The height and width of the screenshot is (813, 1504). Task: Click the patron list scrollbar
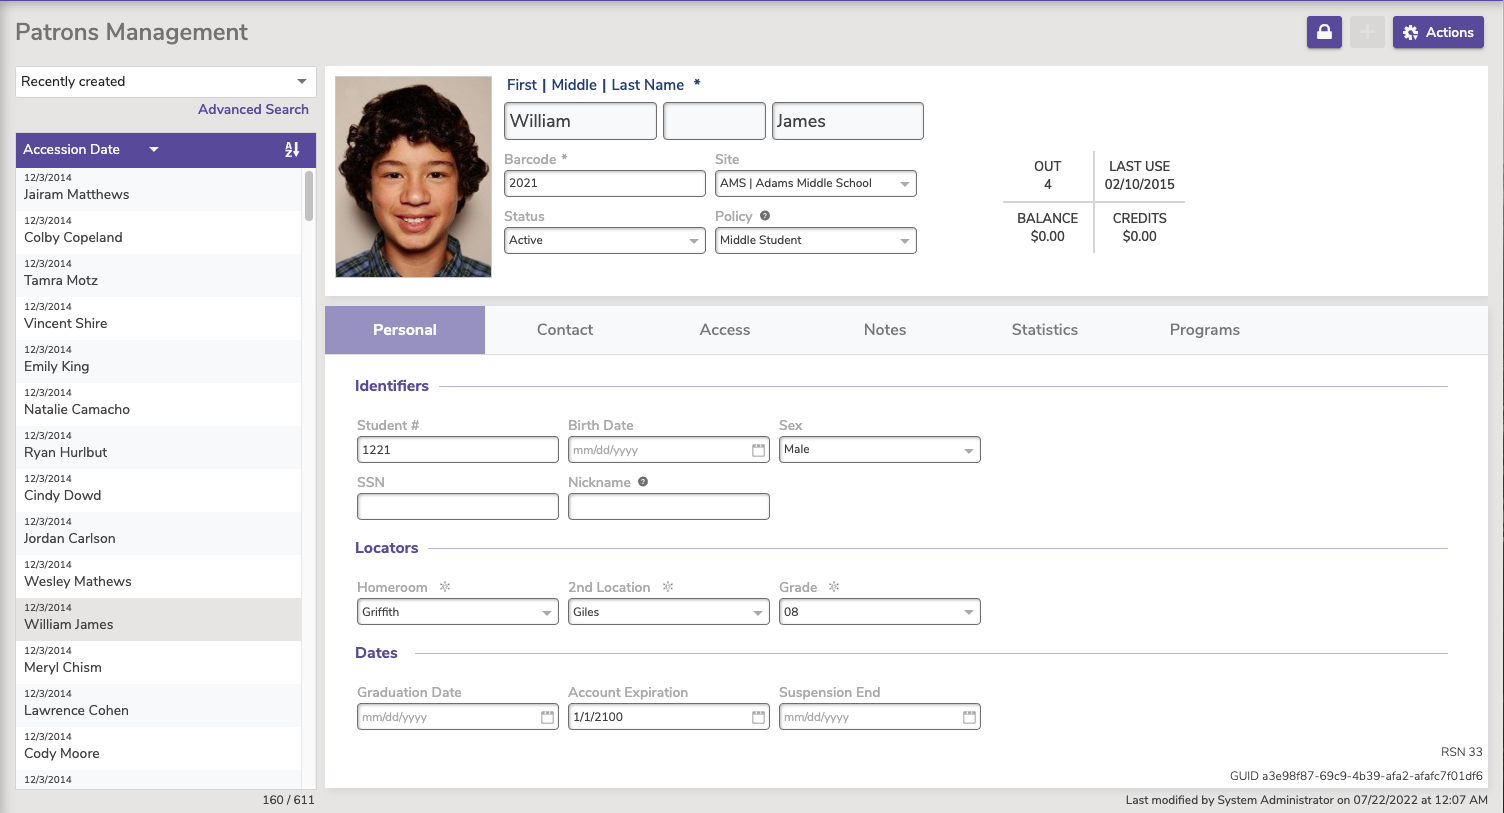coord(309,196)
